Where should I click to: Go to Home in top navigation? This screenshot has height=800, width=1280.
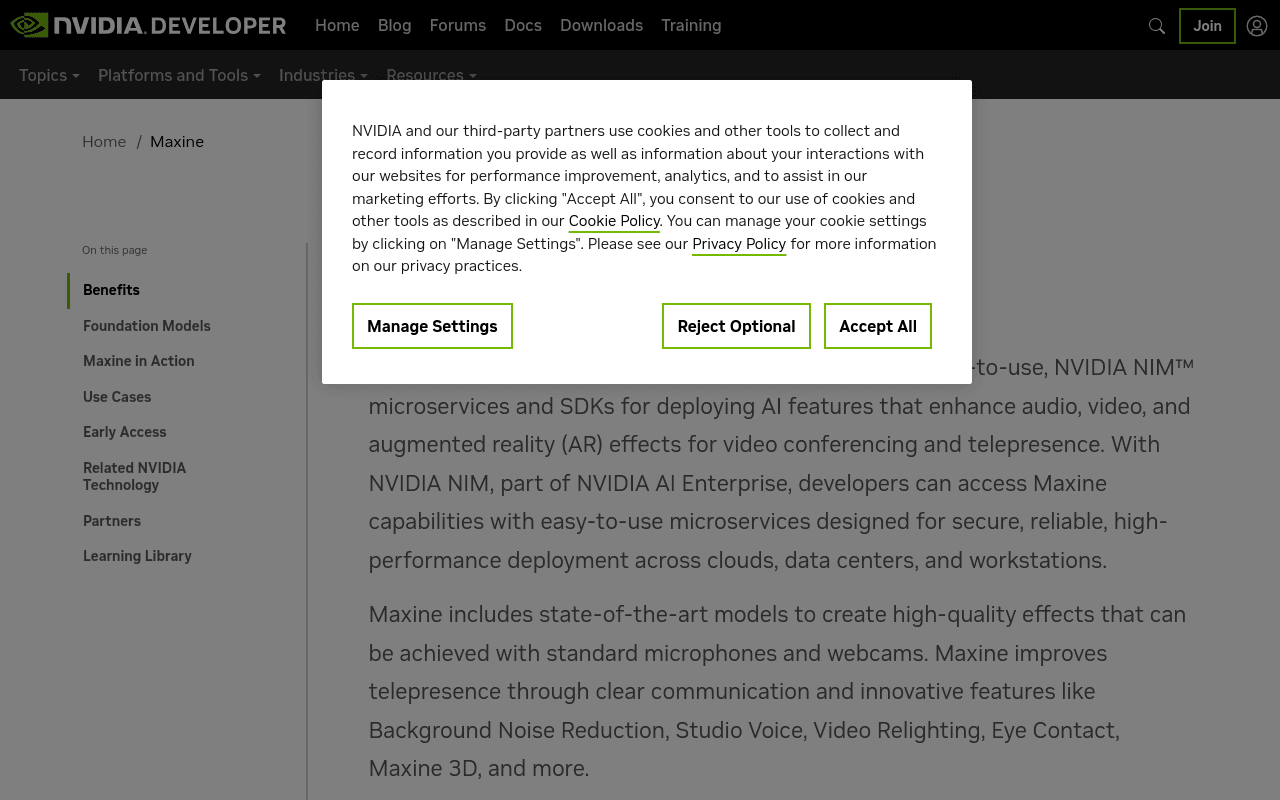click(x=337, y=25)
